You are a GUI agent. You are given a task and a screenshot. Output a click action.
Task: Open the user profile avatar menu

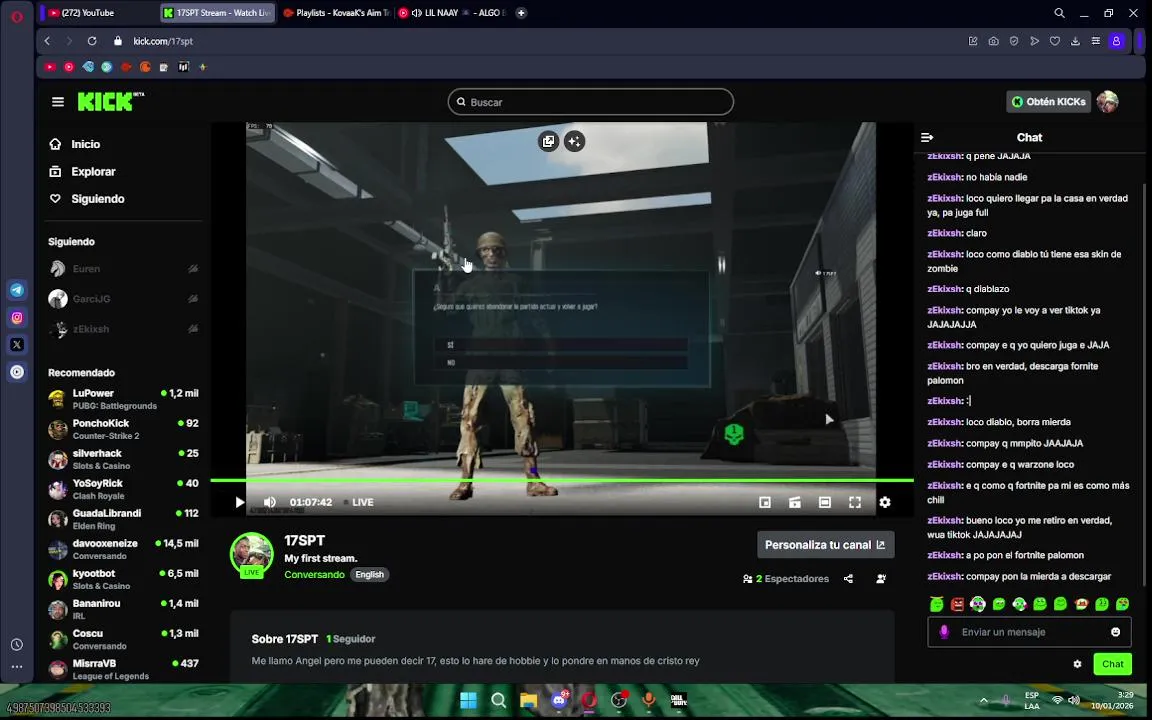(x=1107, y=101)
